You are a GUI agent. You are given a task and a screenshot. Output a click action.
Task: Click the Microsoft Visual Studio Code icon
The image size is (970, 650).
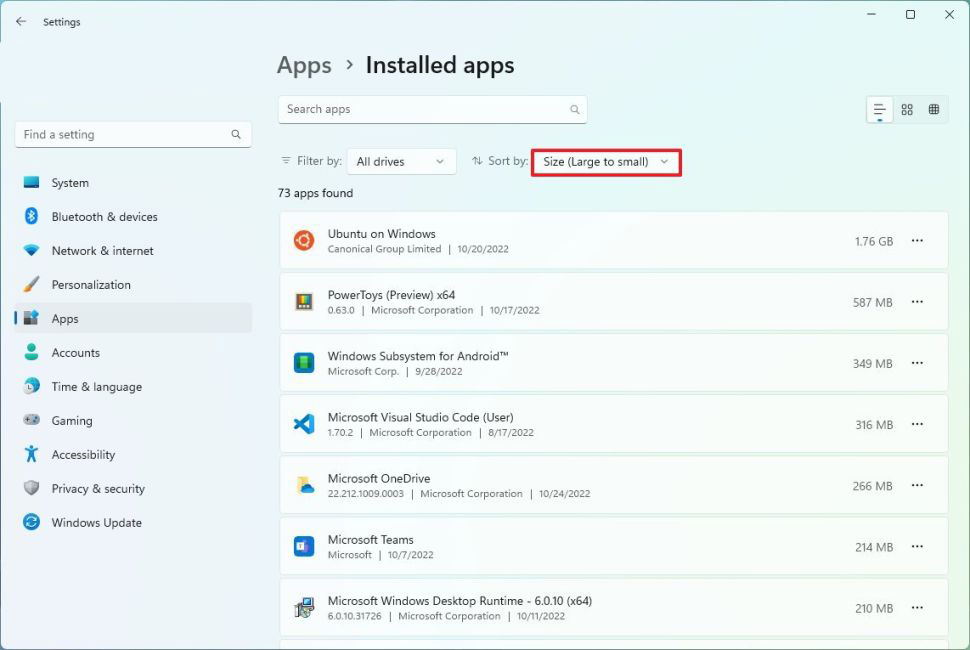(x=304, y=424)
